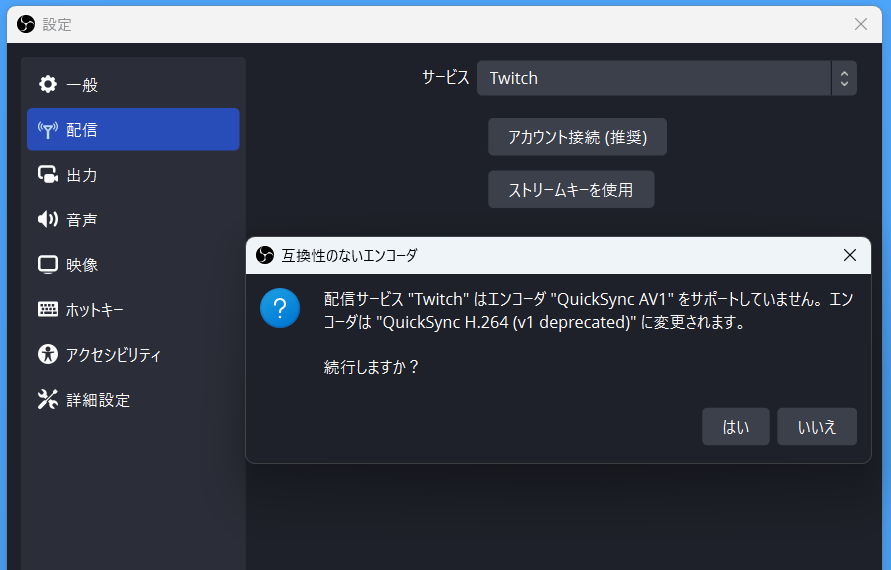Open the 映像 settings category label
This screenshot has height=570, width=891.
click(x=82, y=265)
